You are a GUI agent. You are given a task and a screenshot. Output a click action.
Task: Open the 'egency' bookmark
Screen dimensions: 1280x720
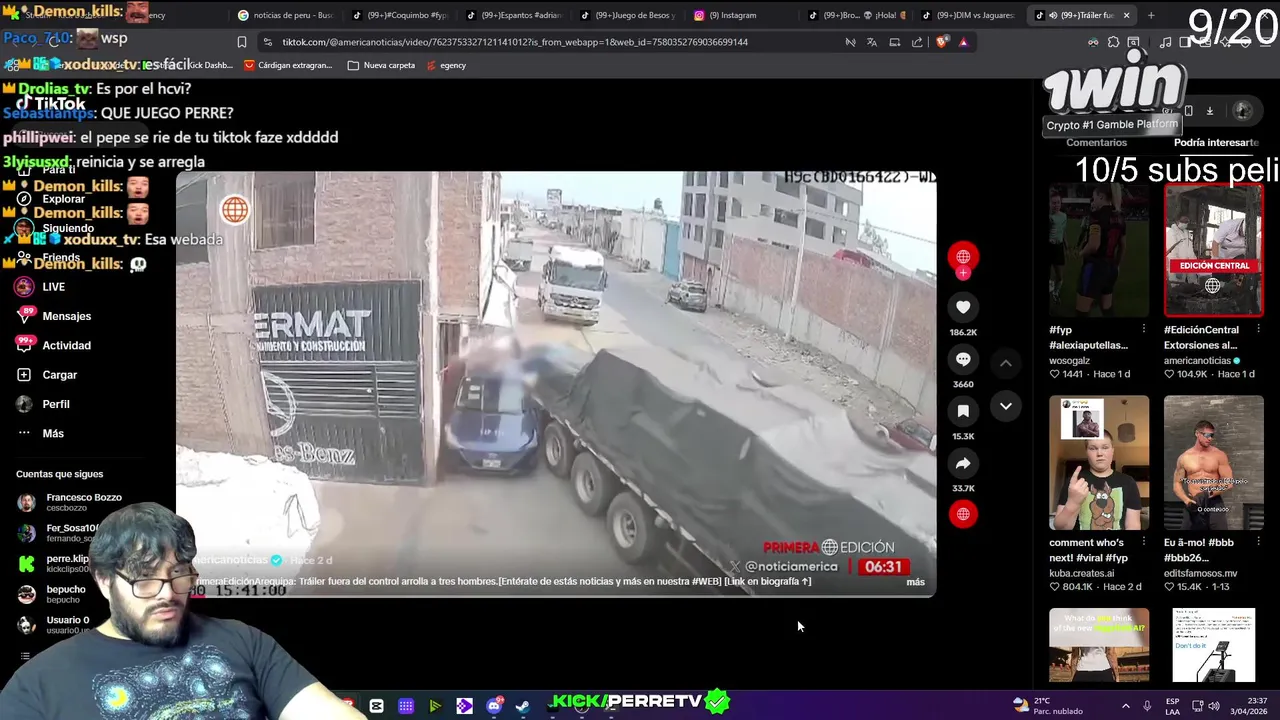(x=446, y=65)
